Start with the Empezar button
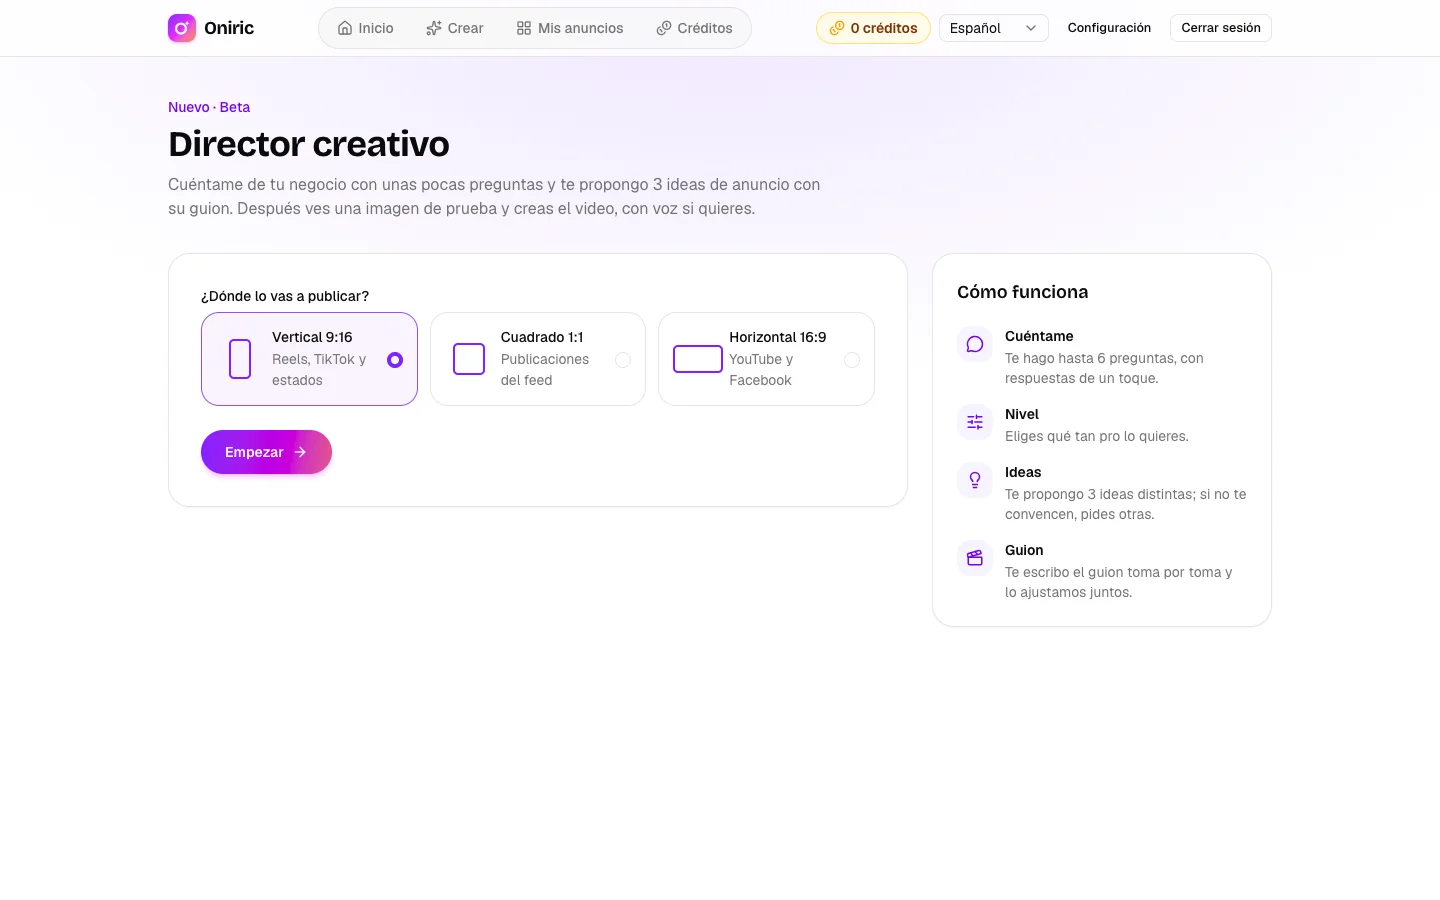 click(x=266, y=452)
